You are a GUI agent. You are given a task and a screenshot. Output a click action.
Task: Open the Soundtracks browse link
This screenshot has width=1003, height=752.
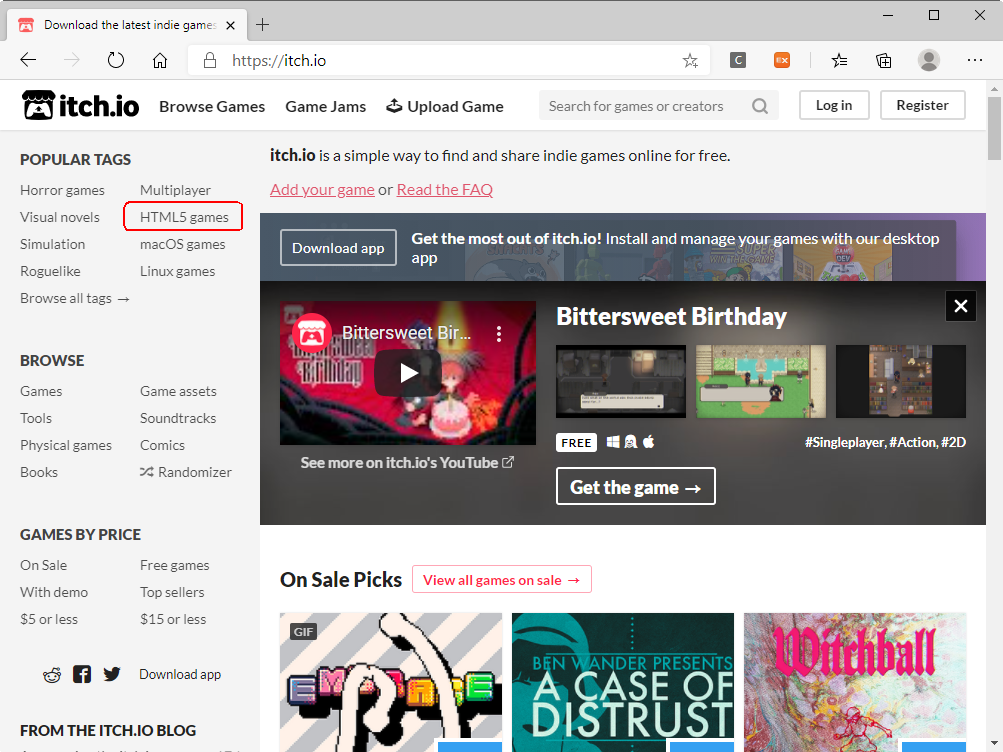point(178,418)
